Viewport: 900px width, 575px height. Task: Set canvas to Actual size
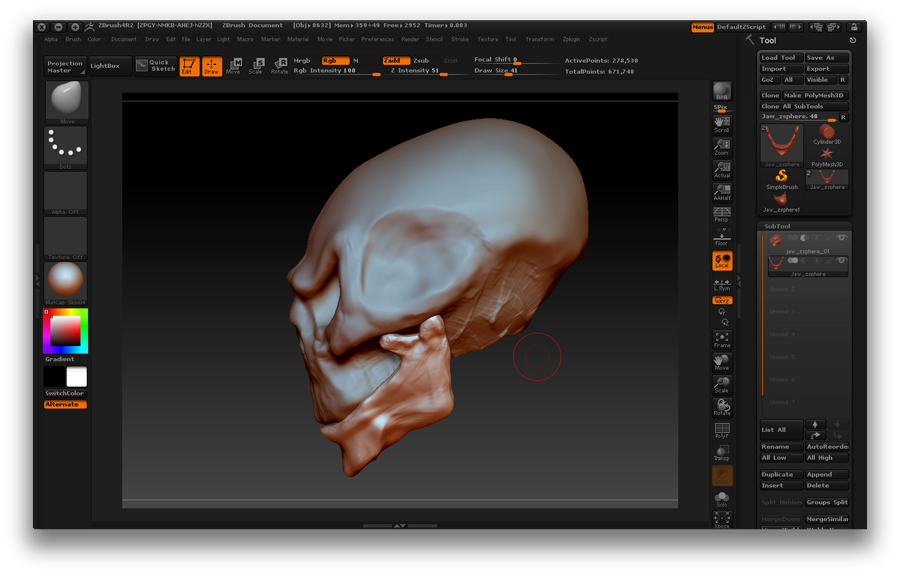(x=721, y=170)
